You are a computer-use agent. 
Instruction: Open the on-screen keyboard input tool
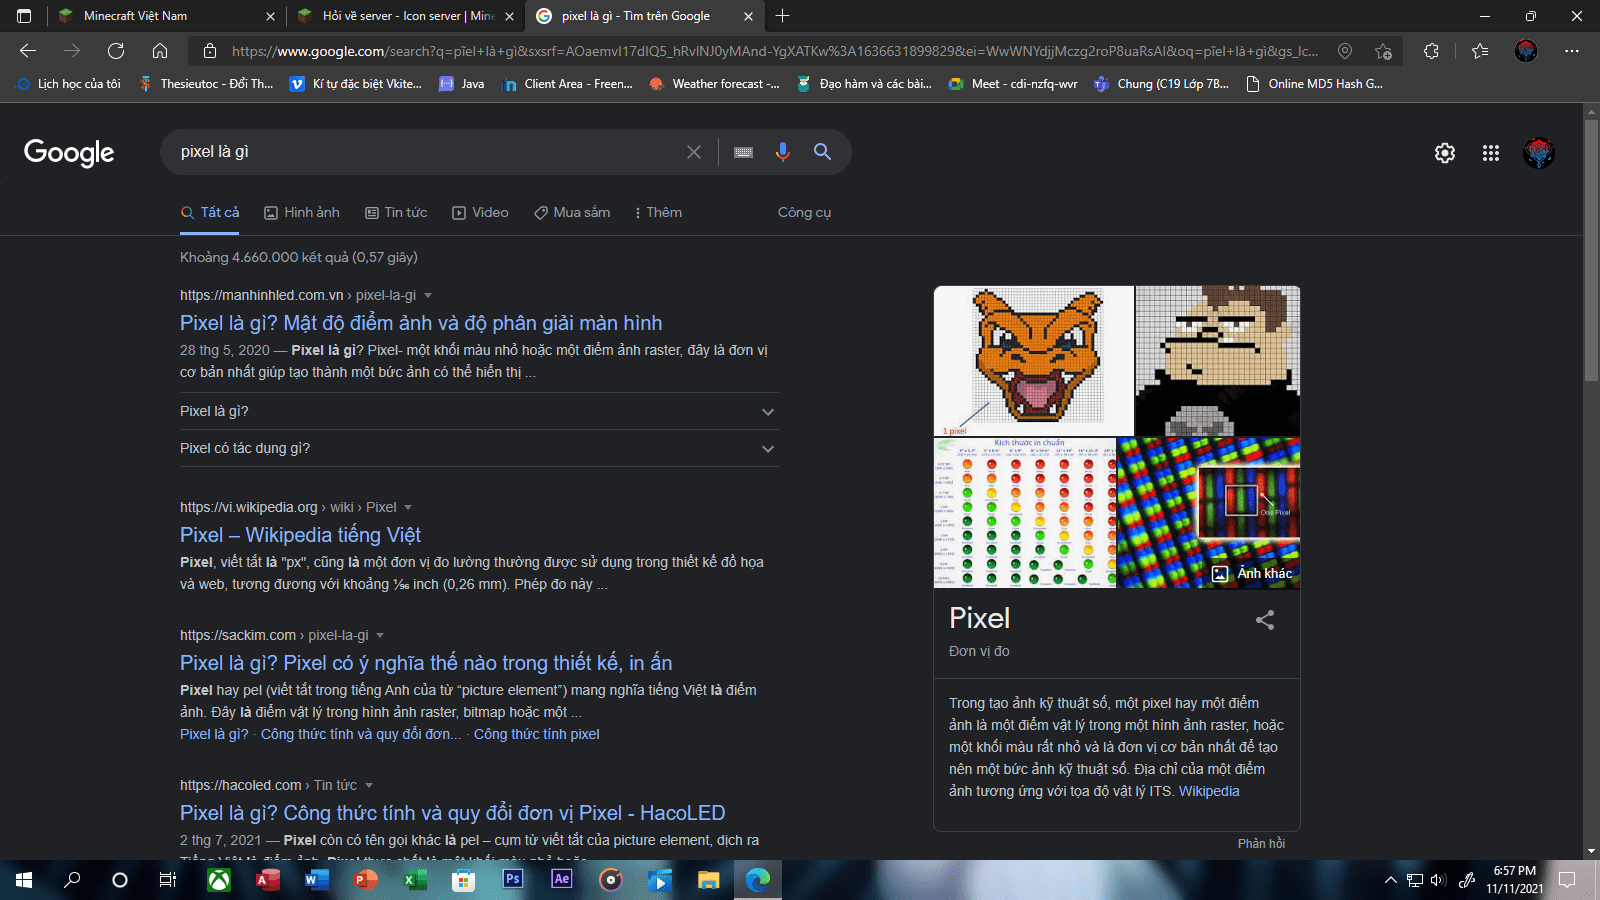[x=743, y=152]
